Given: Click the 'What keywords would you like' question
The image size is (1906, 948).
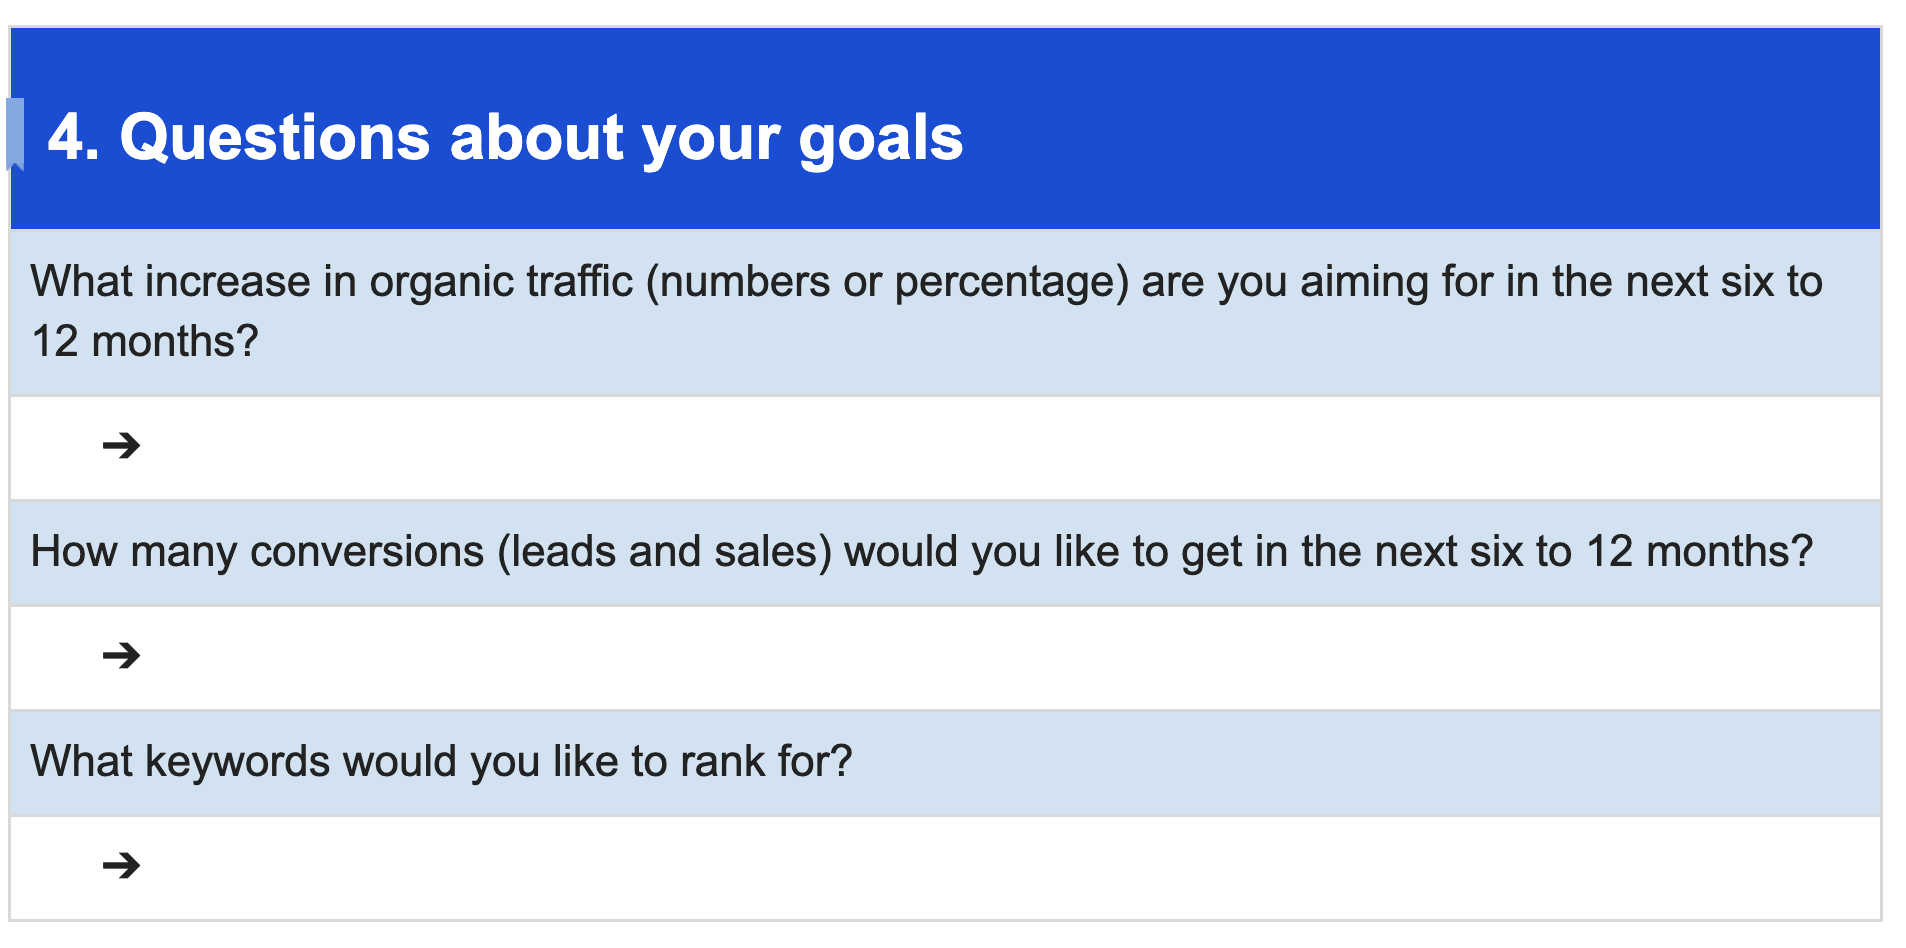Looking at the screenshot, I should [441, 762].
